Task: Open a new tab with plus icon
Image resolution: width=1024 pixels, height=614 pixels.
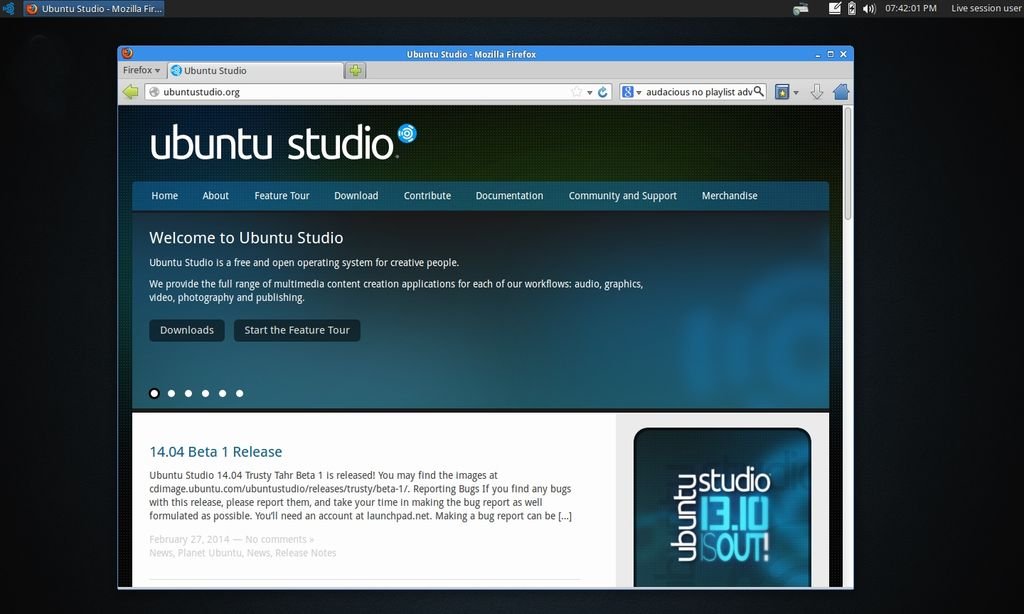Action: coord(355,70)
